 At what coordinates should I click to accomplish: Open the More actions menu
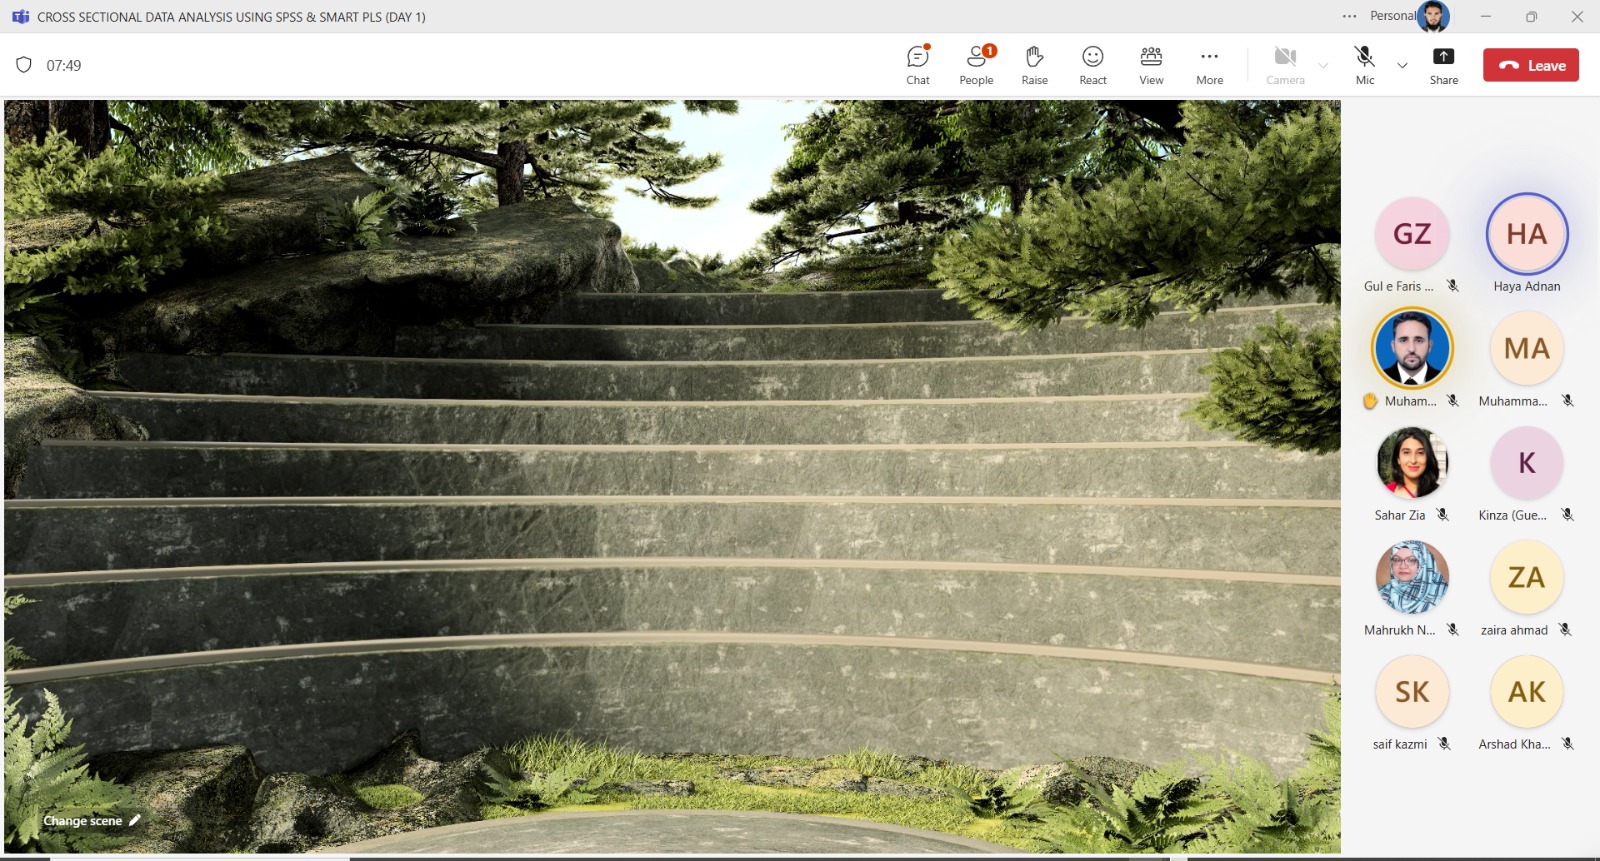(1209, 65)
